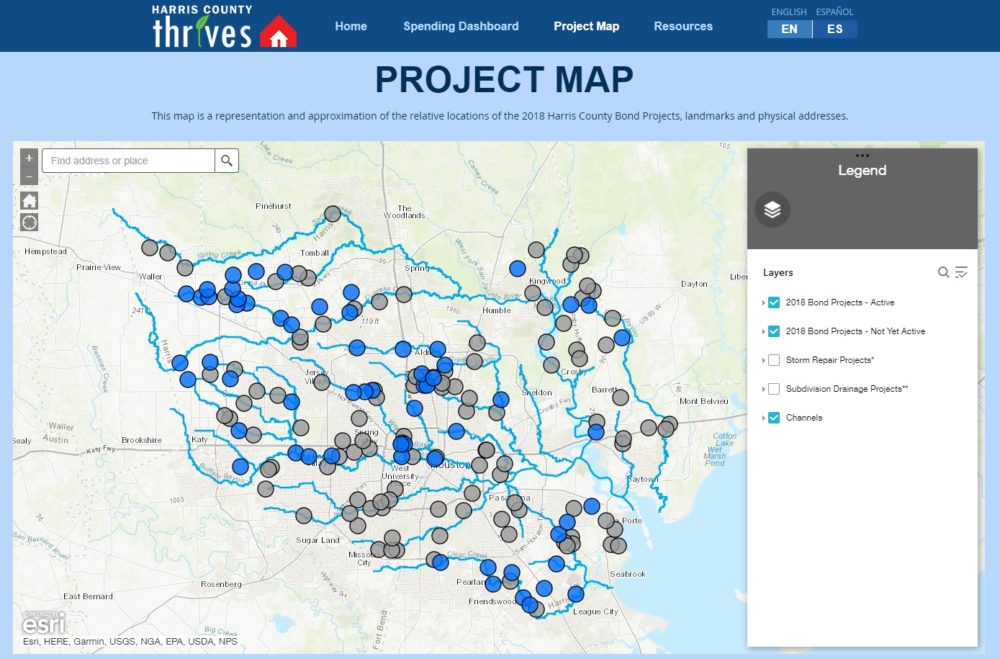Click the PROJECT MAP heading

(x=504, y=80)
